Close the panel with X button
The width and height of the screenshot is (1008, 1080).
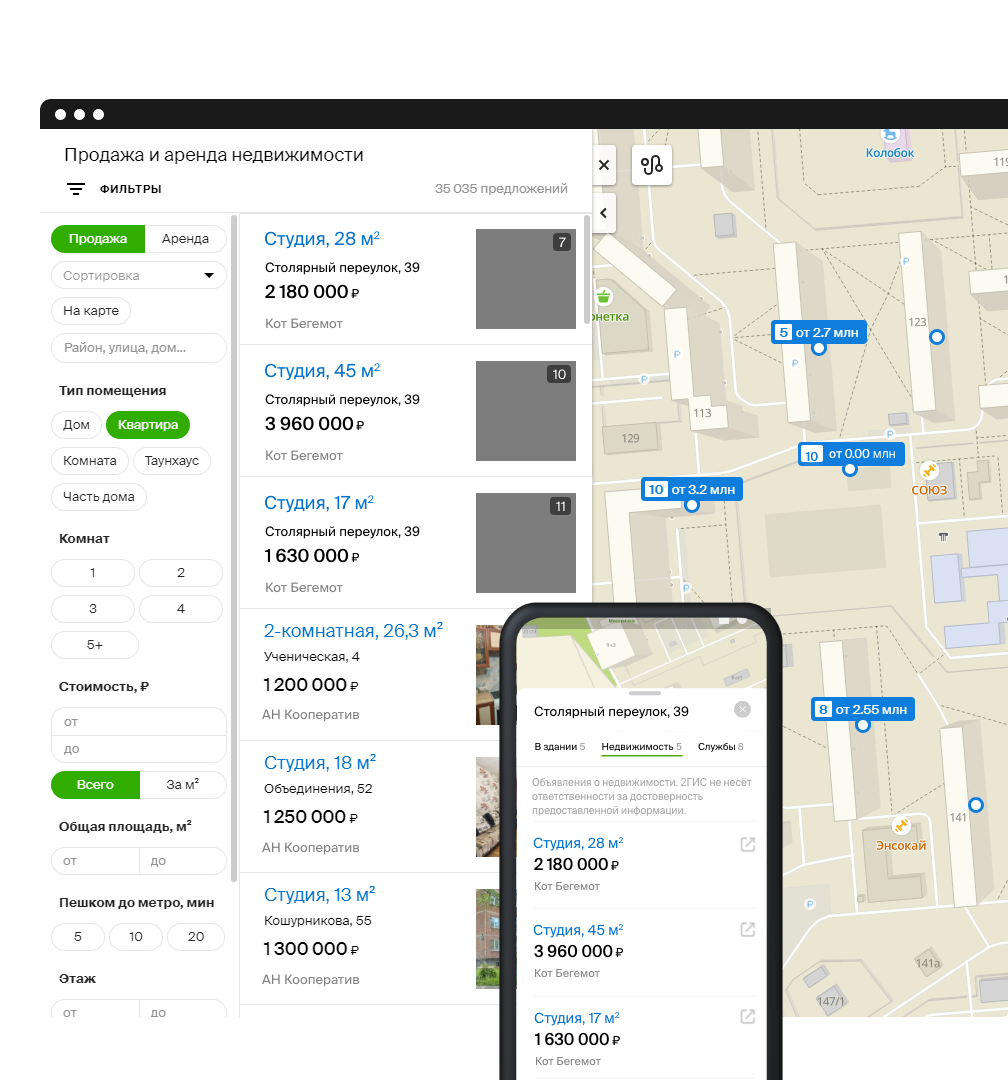tap(604, 165)
